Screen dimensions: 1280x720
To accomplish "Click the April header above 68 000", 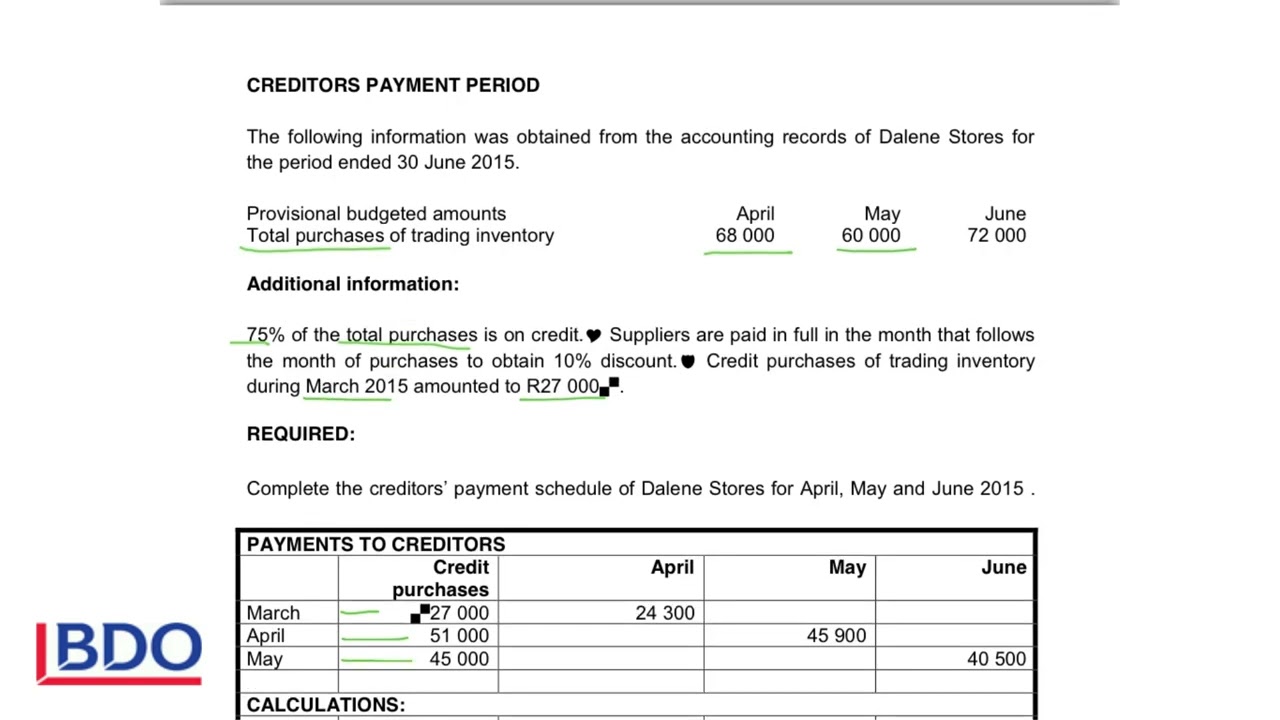I will pyautogui.click(x=755, y=214).
